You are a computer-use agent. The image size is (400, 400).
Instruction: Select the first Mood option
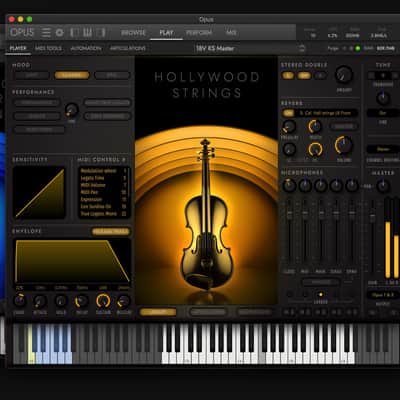[32, 75]
